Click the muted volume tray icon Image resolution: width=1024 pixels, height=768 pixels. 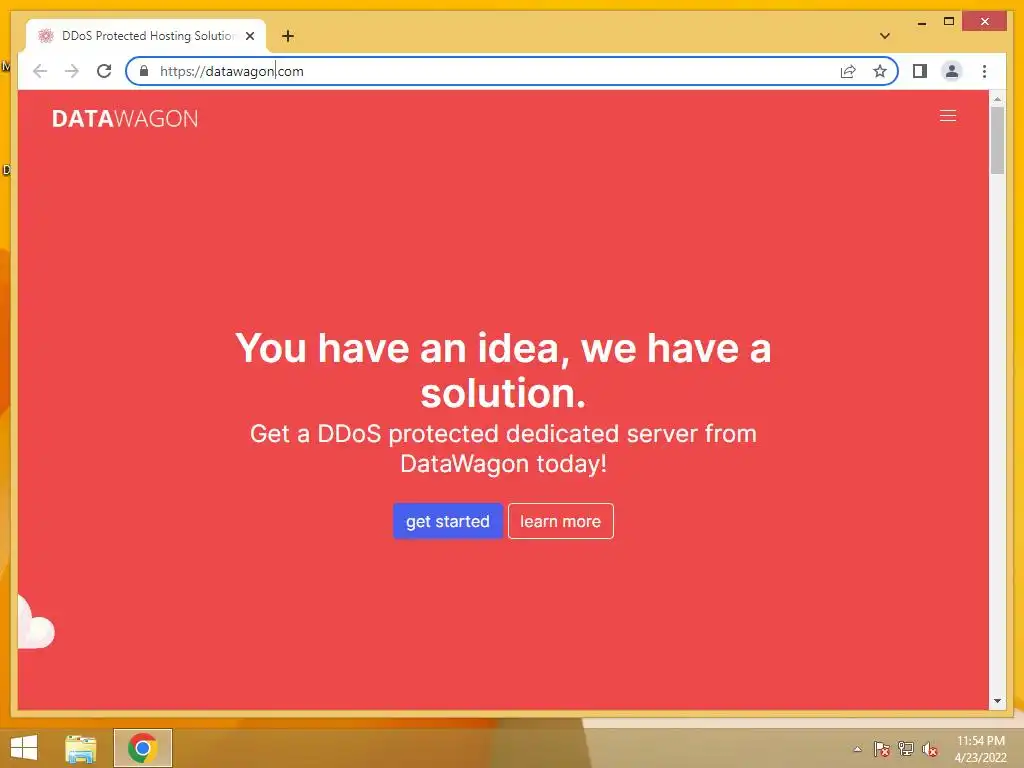(930, 749)
